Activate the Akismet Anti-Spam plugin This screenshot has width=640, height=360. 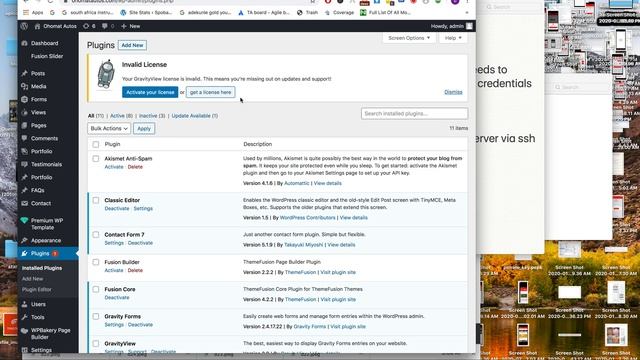point(114,167)
